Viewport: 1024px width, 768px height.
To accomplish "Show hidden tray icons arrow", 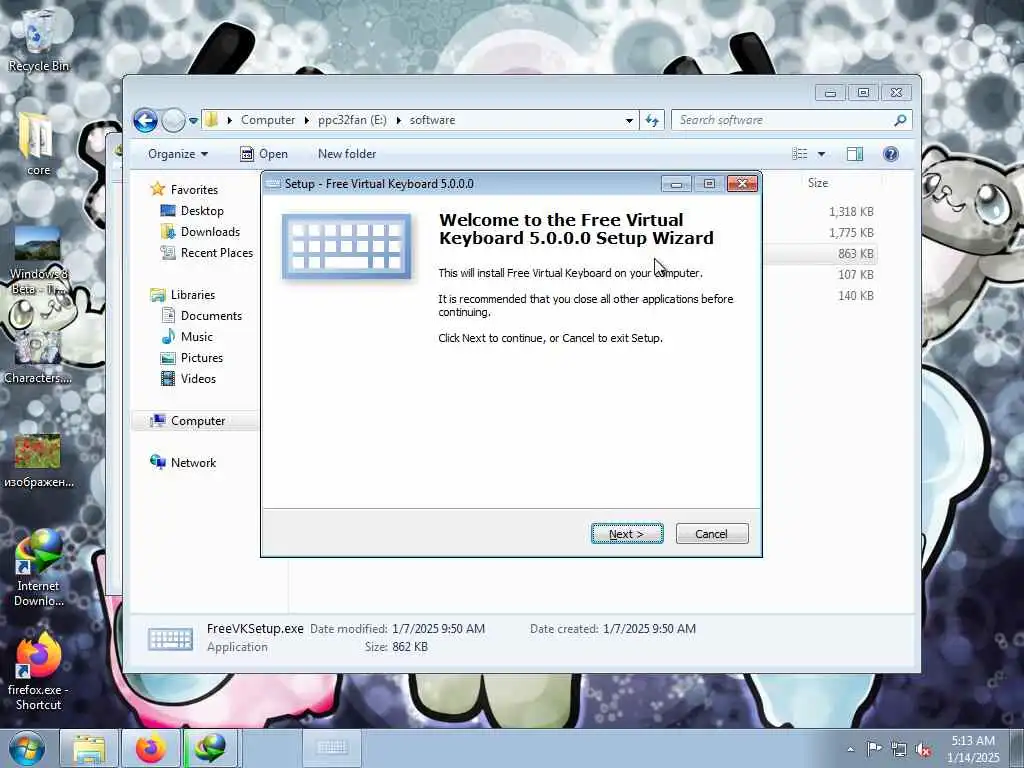I will pos(850,749).
